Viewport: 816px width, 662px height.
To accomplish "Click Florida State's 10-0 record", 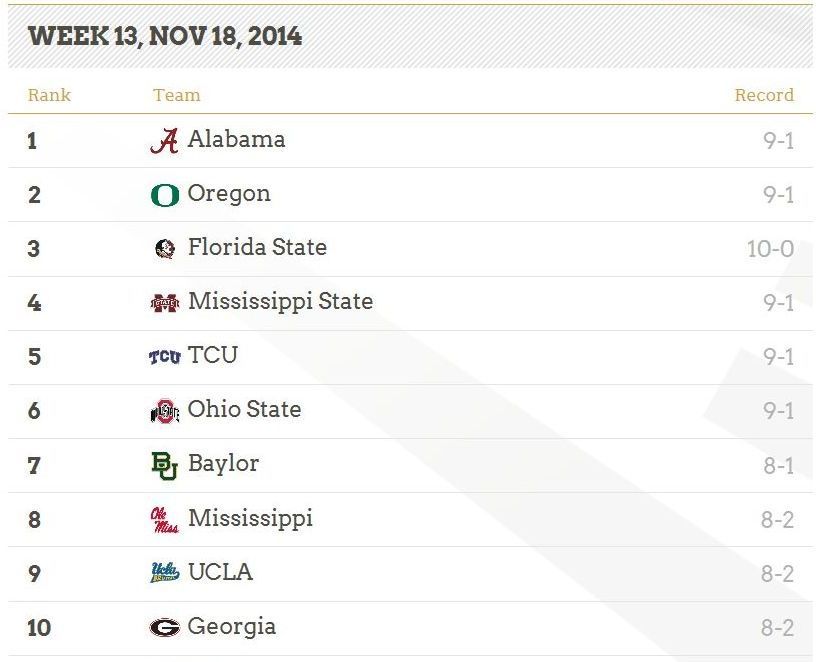I will (771, 249).
